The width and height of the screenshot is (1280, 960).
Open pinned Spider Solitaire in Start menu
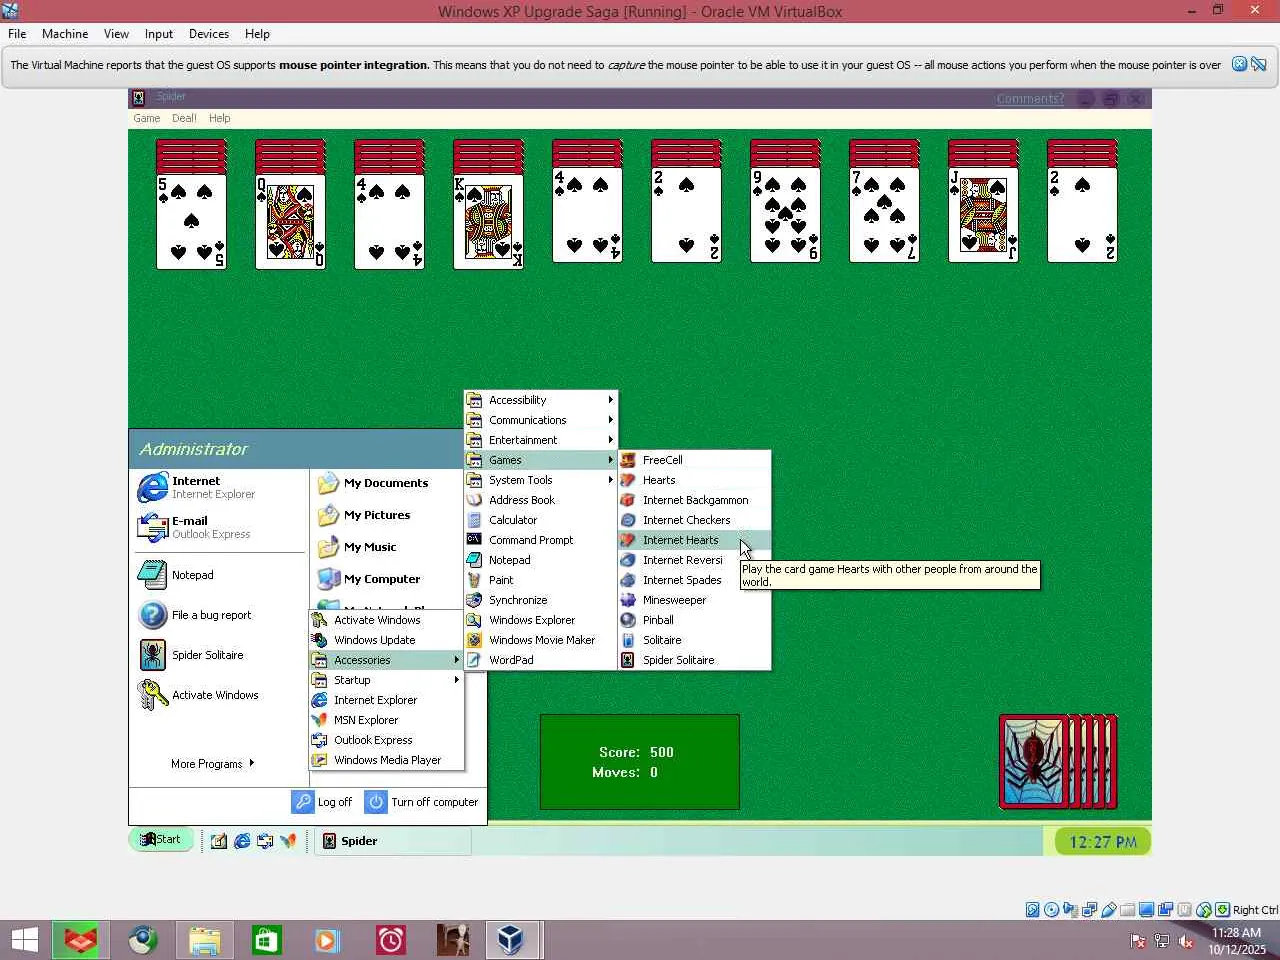(x=219, y=655)
